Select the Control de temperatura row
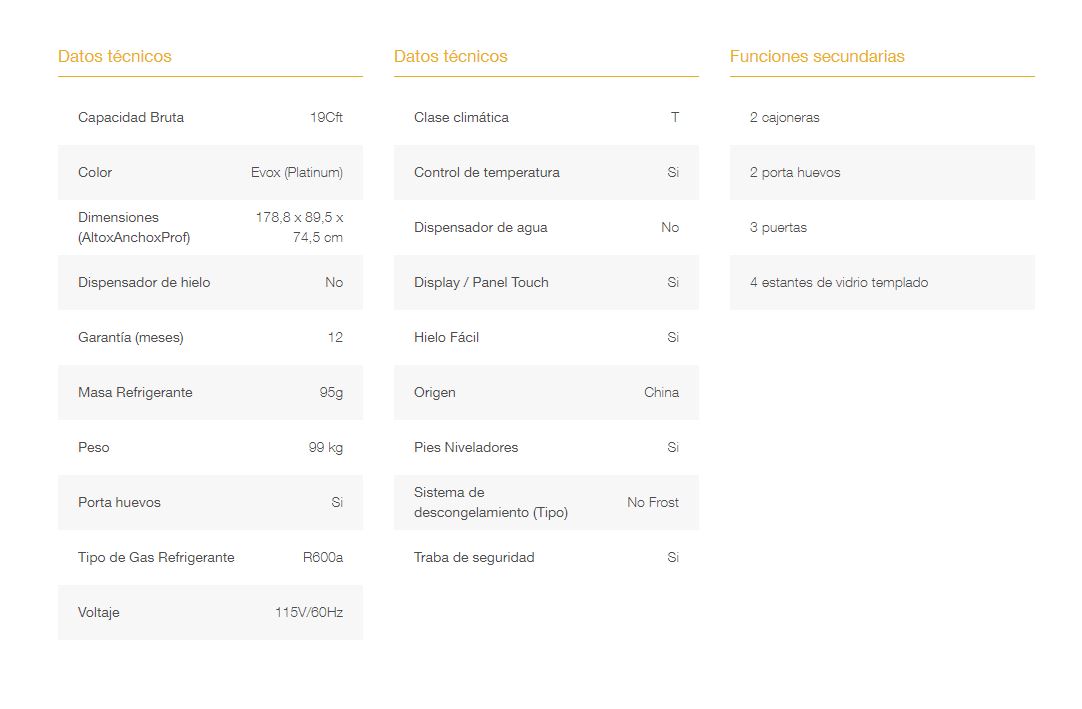 tap(547, 173)
